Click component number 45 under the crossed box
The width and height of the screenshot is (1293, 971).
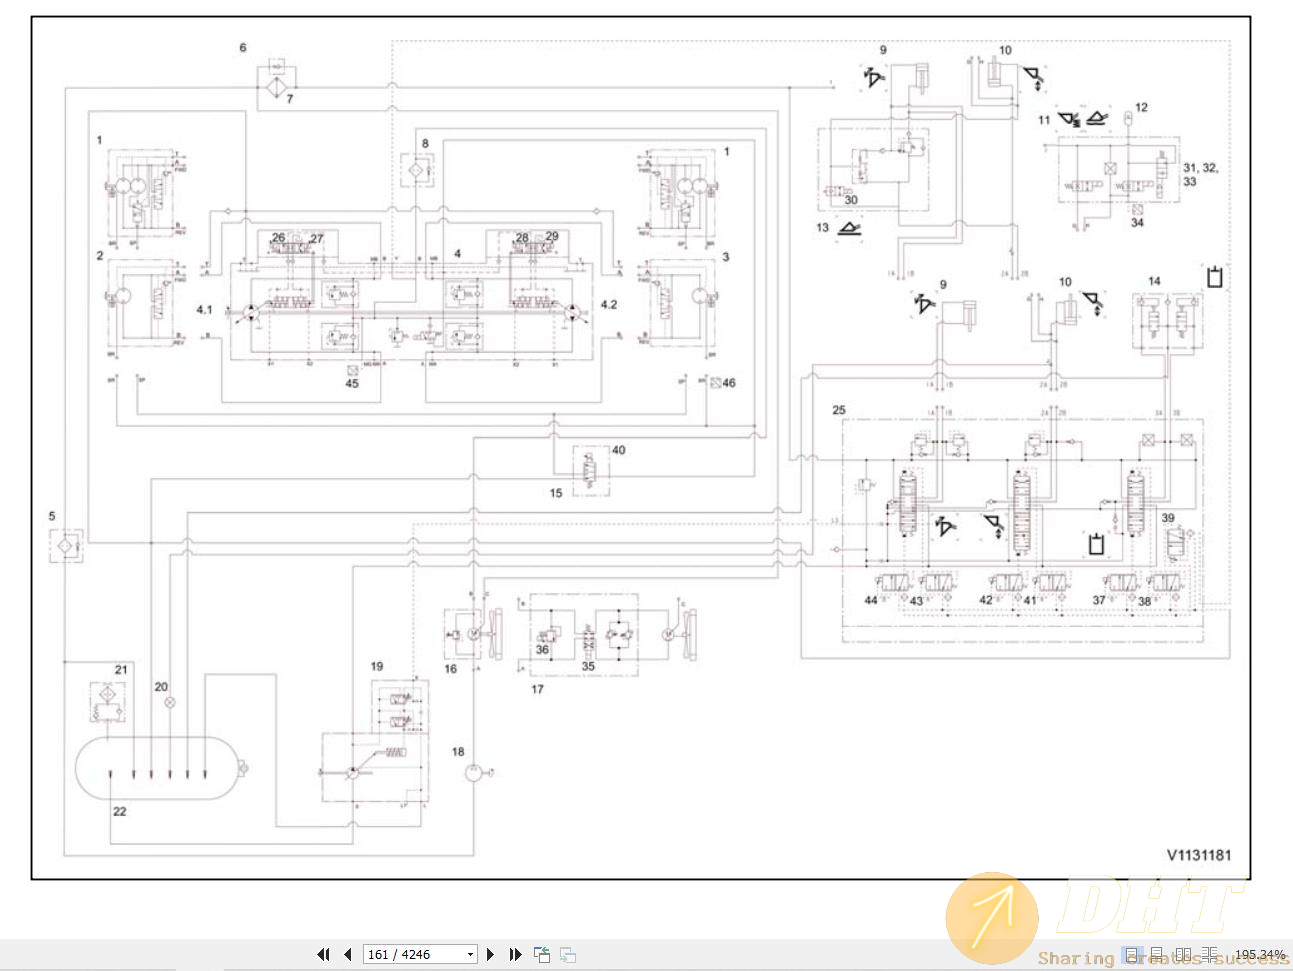(x=352, y=383)
